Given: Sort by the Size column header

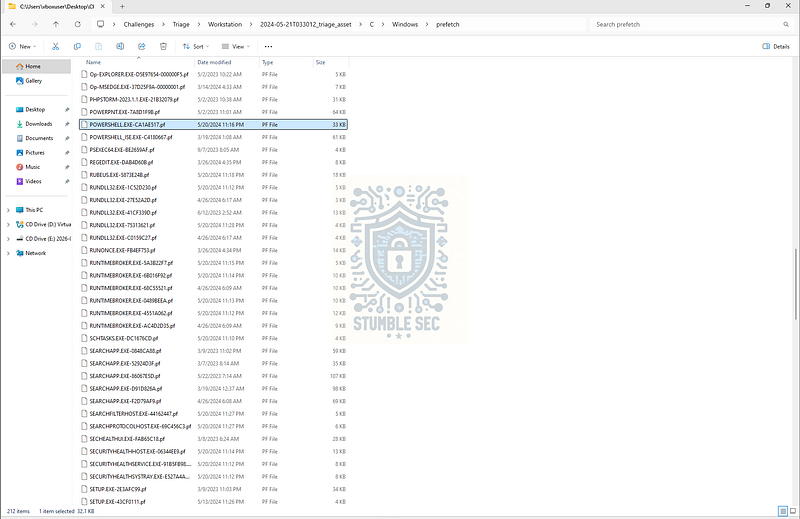Looking at the screenshot, I should point(331,62).
